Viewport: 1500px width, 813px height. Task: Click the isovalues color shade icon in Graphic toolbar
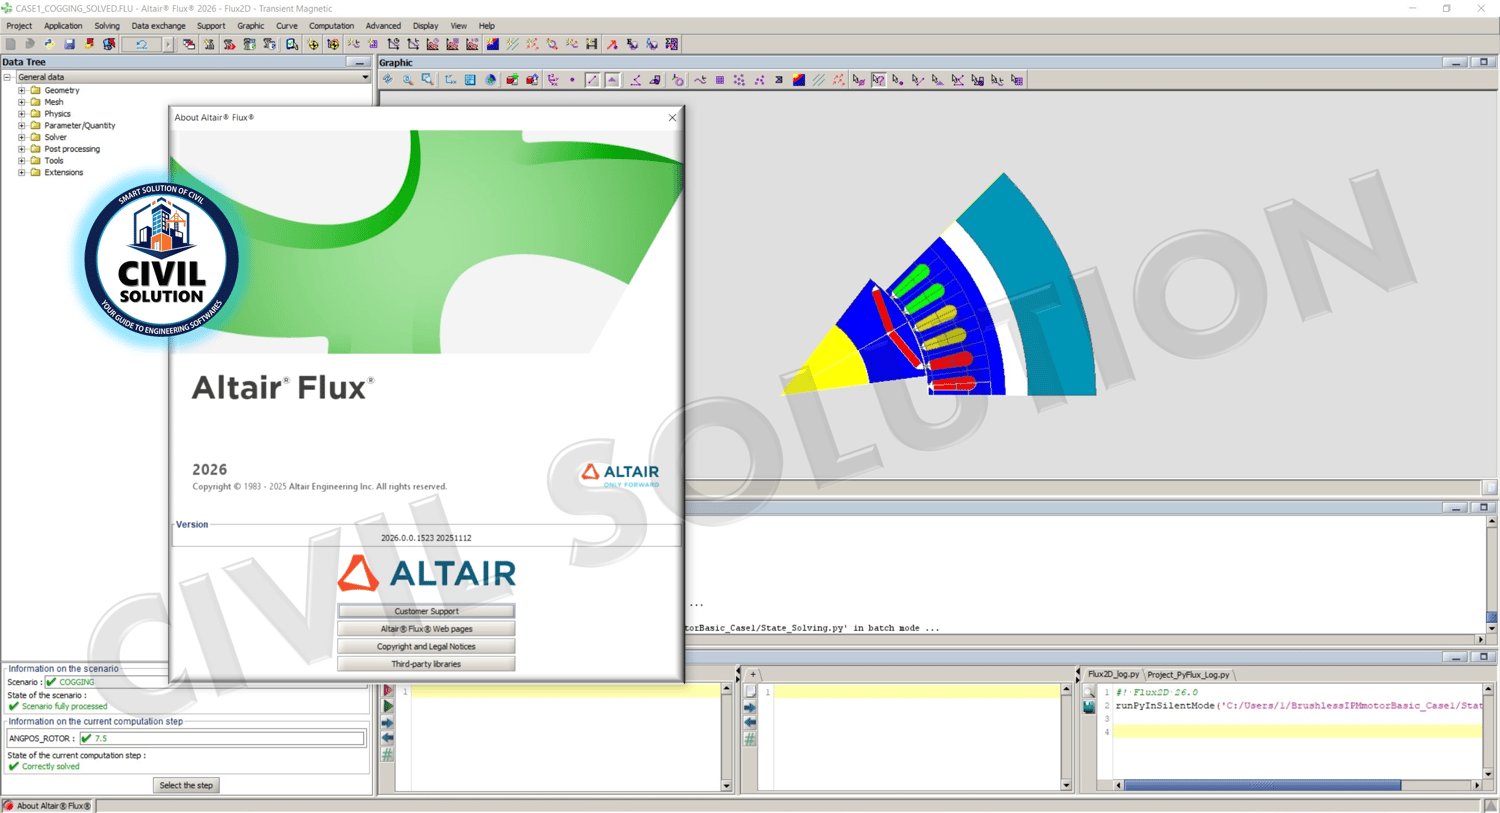798,80
